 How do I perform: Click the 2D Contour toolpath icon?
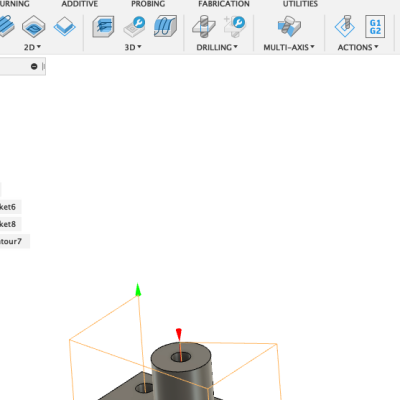coord(64,26)
